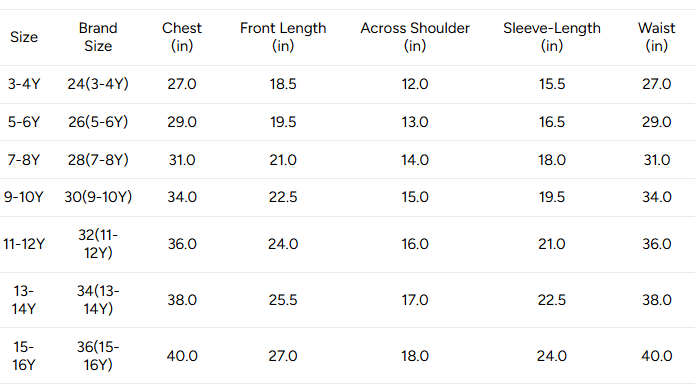Image resolution: width=695 pixels, height=387 pixels.
Task: Select the Chest (in) column header
Action: 182,37
